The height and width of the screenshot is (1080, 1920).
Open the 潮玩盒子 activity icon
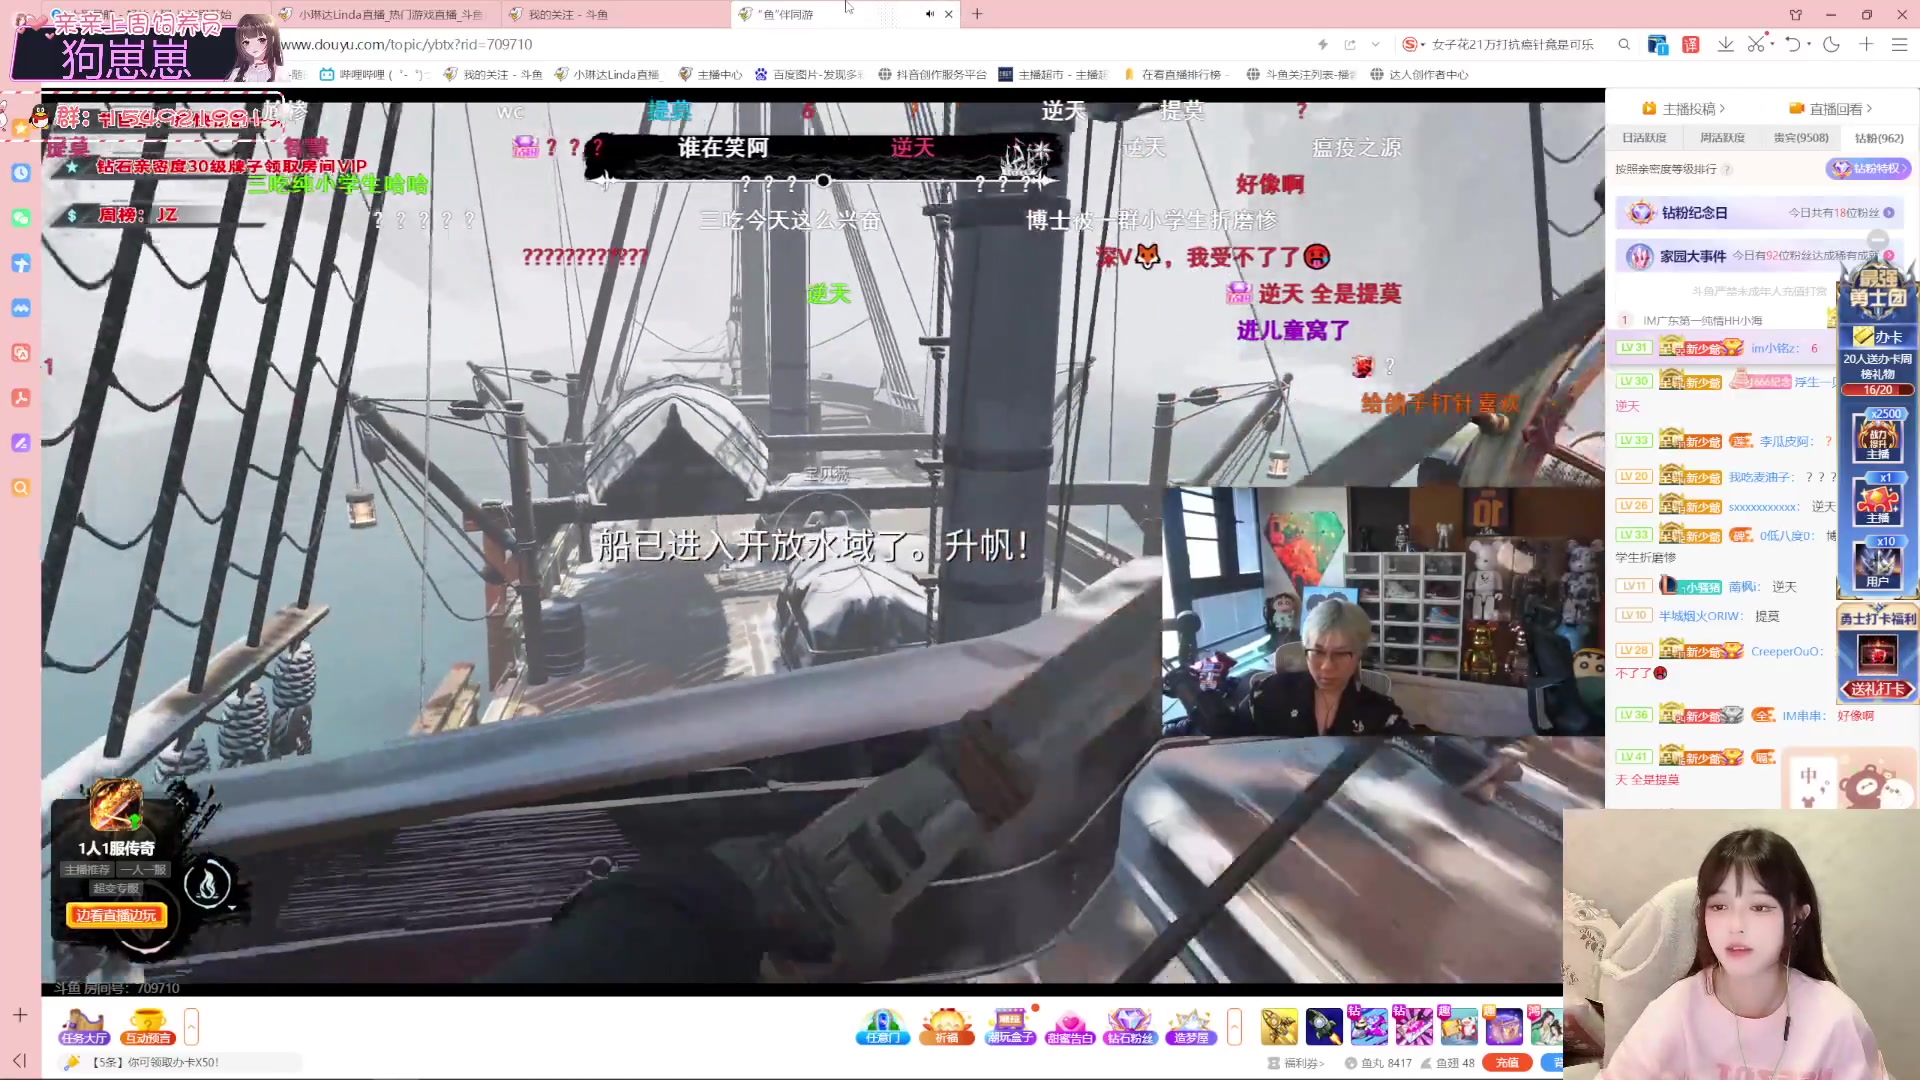coord(1010,1027)
